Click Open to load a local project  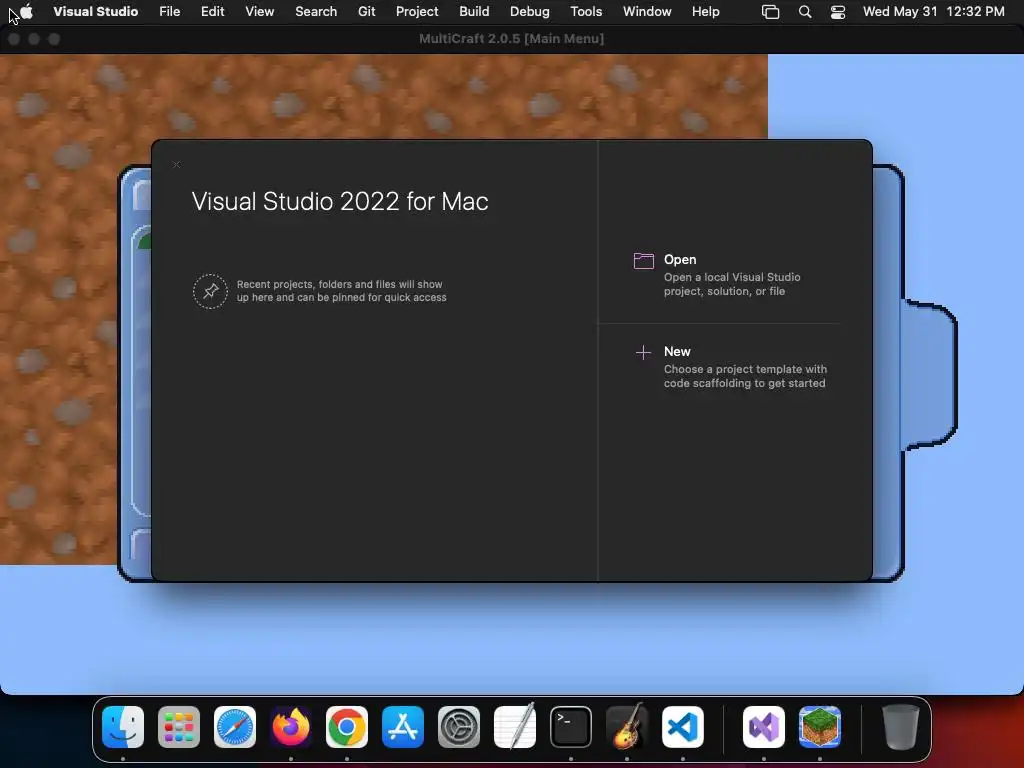click(680, 259)
